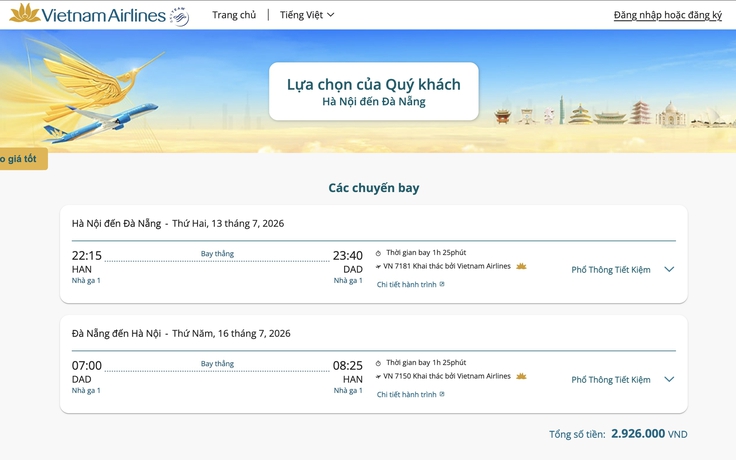Open the Tiếng Việt language dropdown
Viewport: 736px width, 460px height.
307,15
